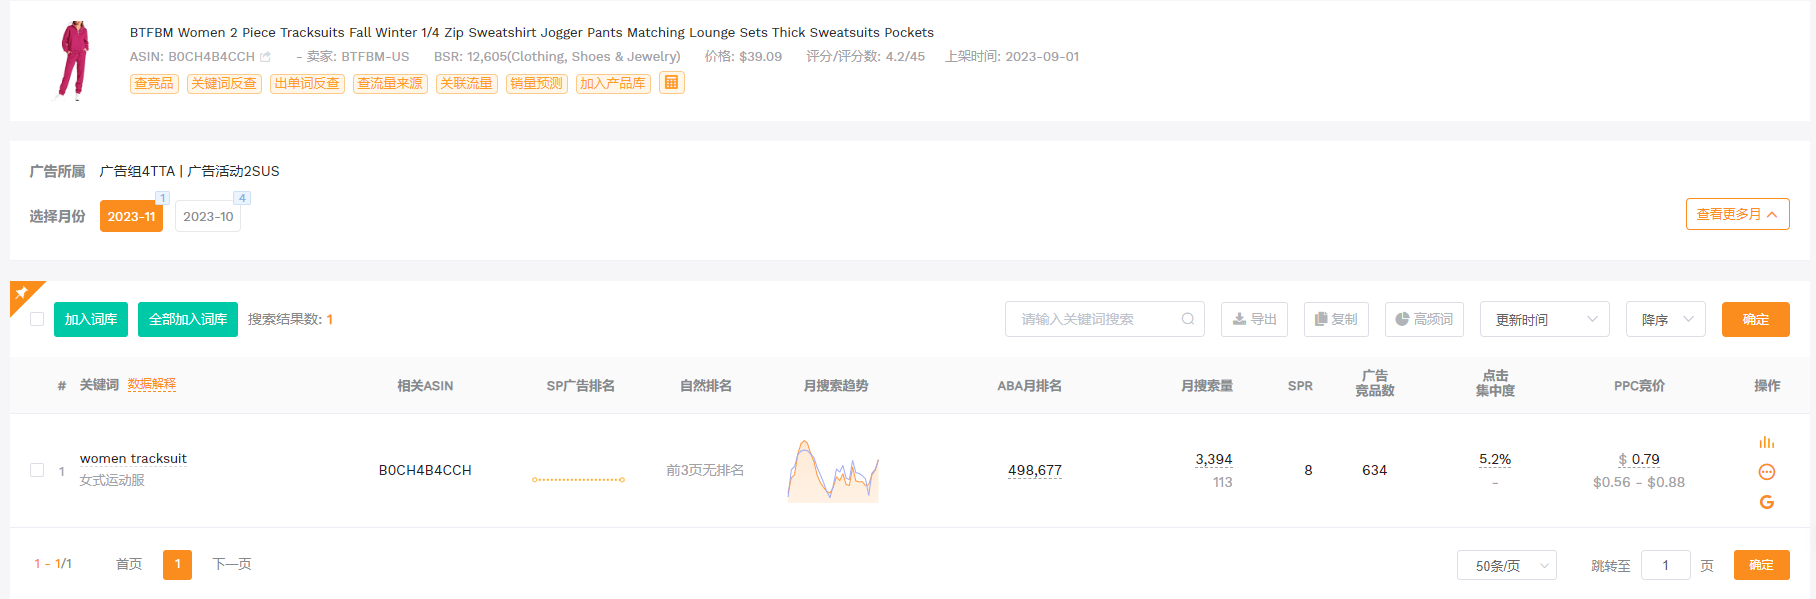Tick the select-all checkbox beside 加入词库
Viewport: 1816px width, 599px height.
click(x=37, y=319)
